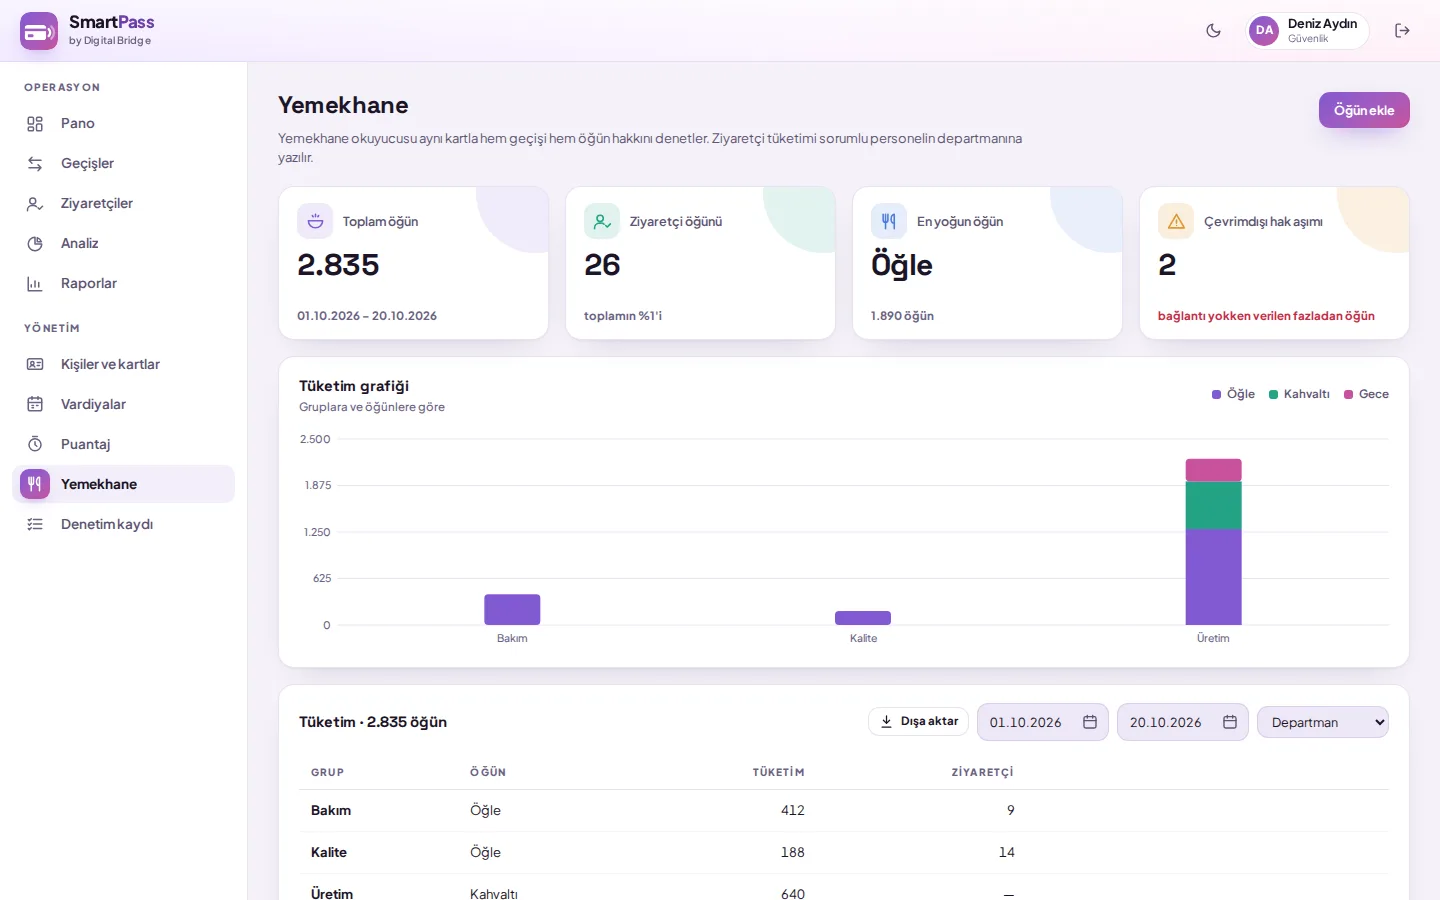This screenshot has width=1440, height=900.
Task: Click the Raporlar bar chart icon
Action: tap(35, 284)
